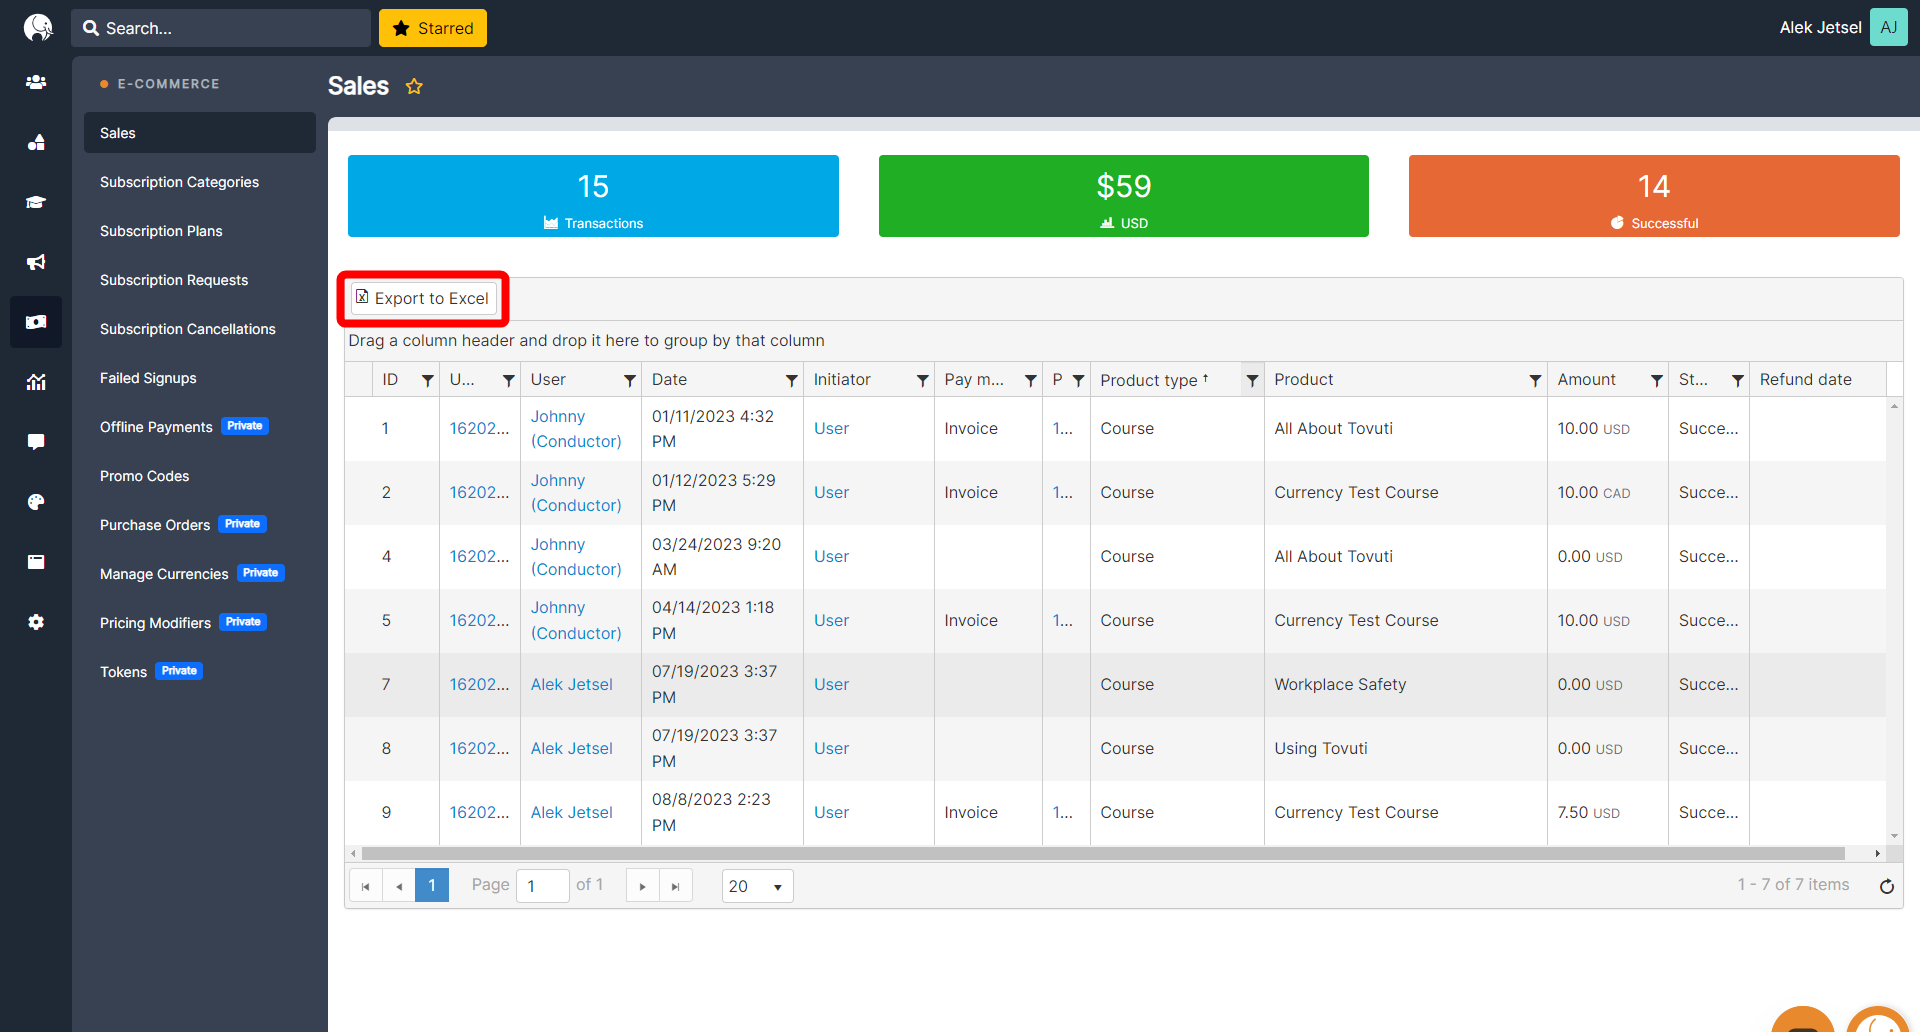Open the Sales menu item
Image resolution: width=1920 pixels, height=1032 pixels.
(200, 133)
